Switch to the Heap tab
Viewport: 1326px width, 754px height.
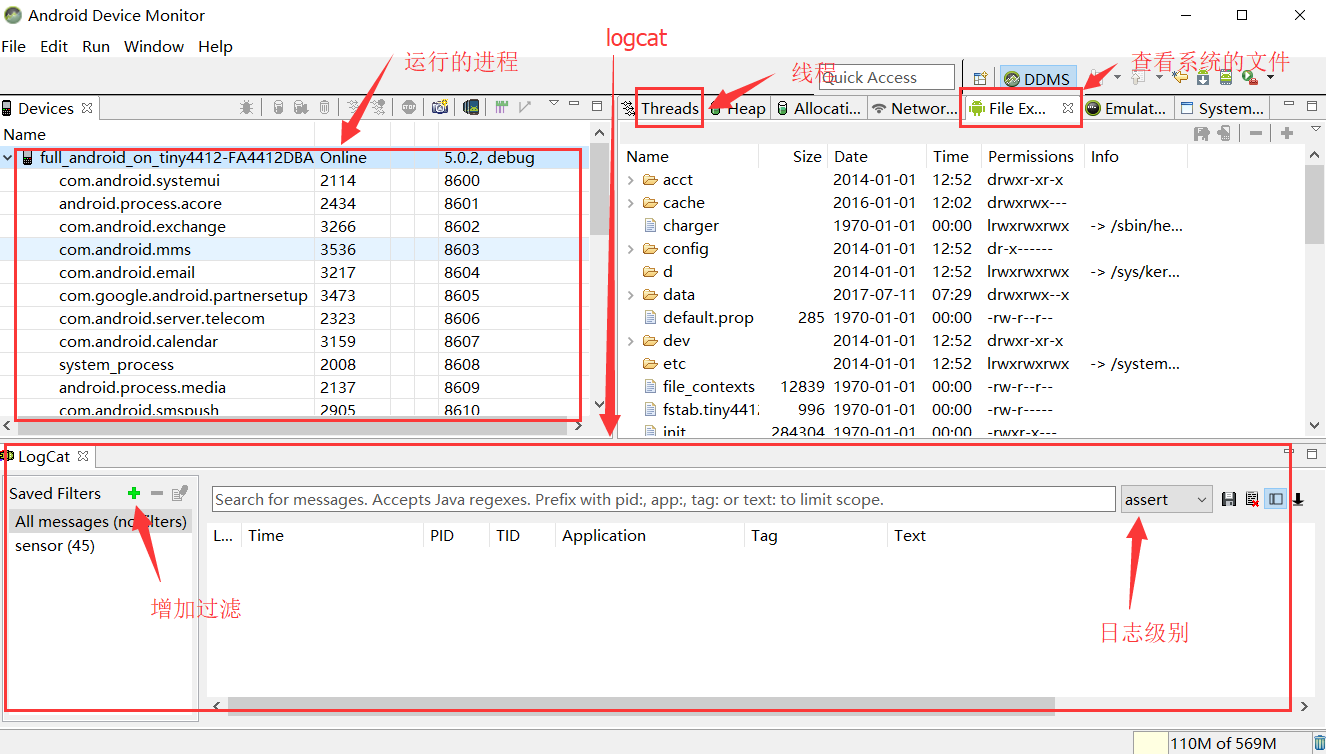click(738, 108)
